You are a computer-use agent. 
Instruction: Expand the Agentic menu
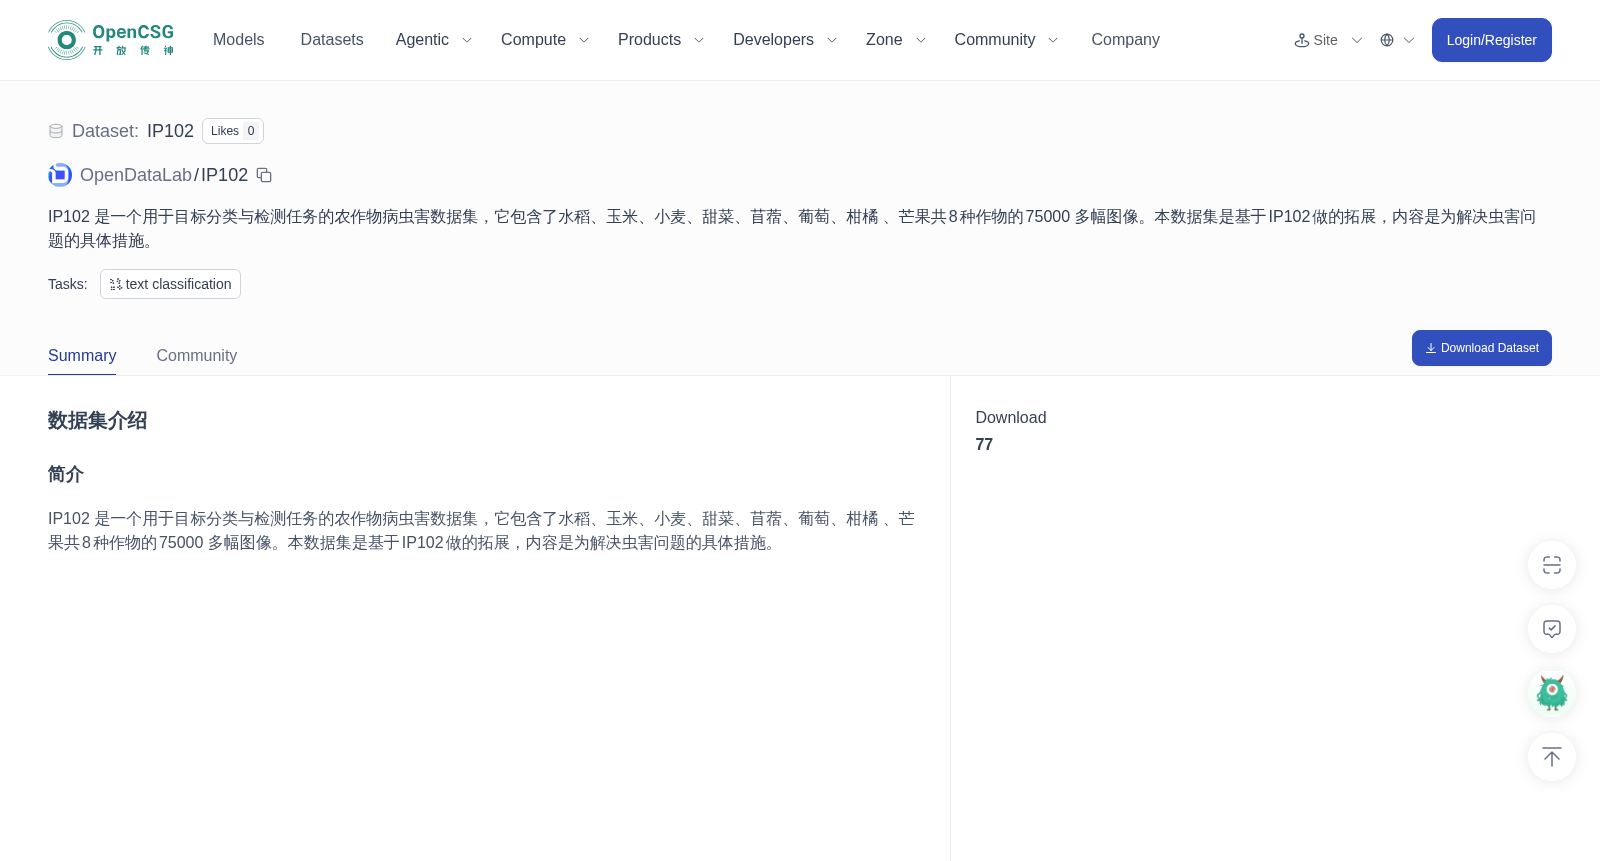pos(433,40)
